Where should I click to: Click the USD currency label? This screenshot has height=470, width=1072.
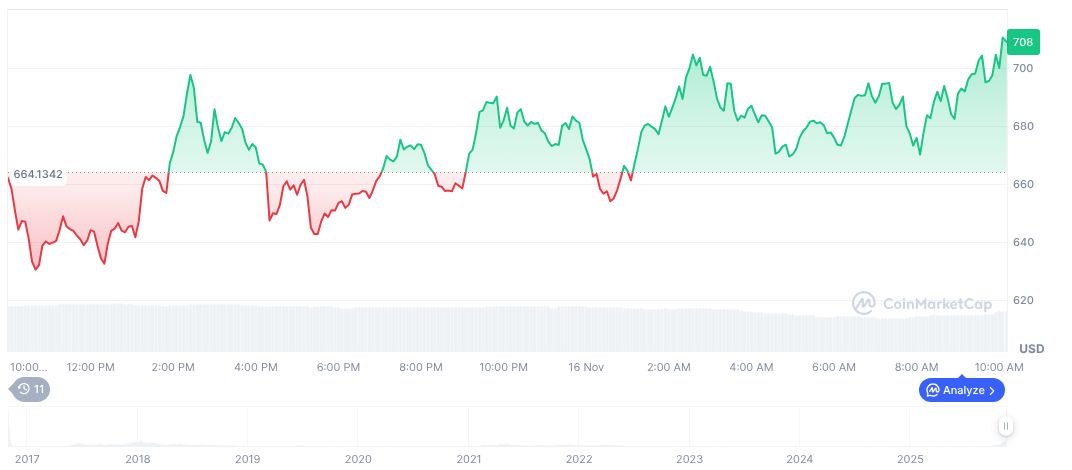point(1031,348)
